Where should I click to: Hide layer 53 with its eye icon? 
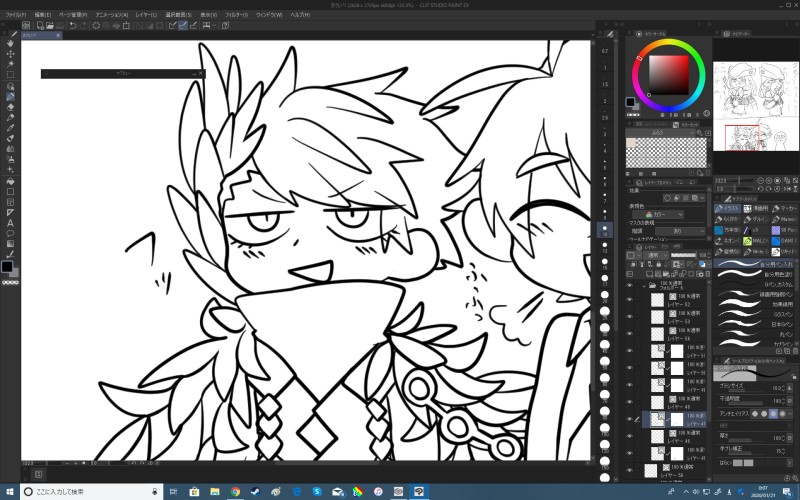point(630,317)
